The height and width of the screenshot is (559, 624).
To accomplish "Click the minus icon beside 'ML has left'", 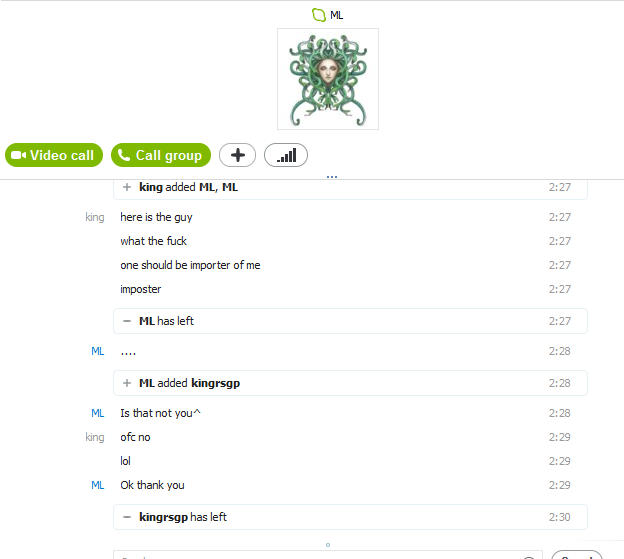I will tap(127, 321).
